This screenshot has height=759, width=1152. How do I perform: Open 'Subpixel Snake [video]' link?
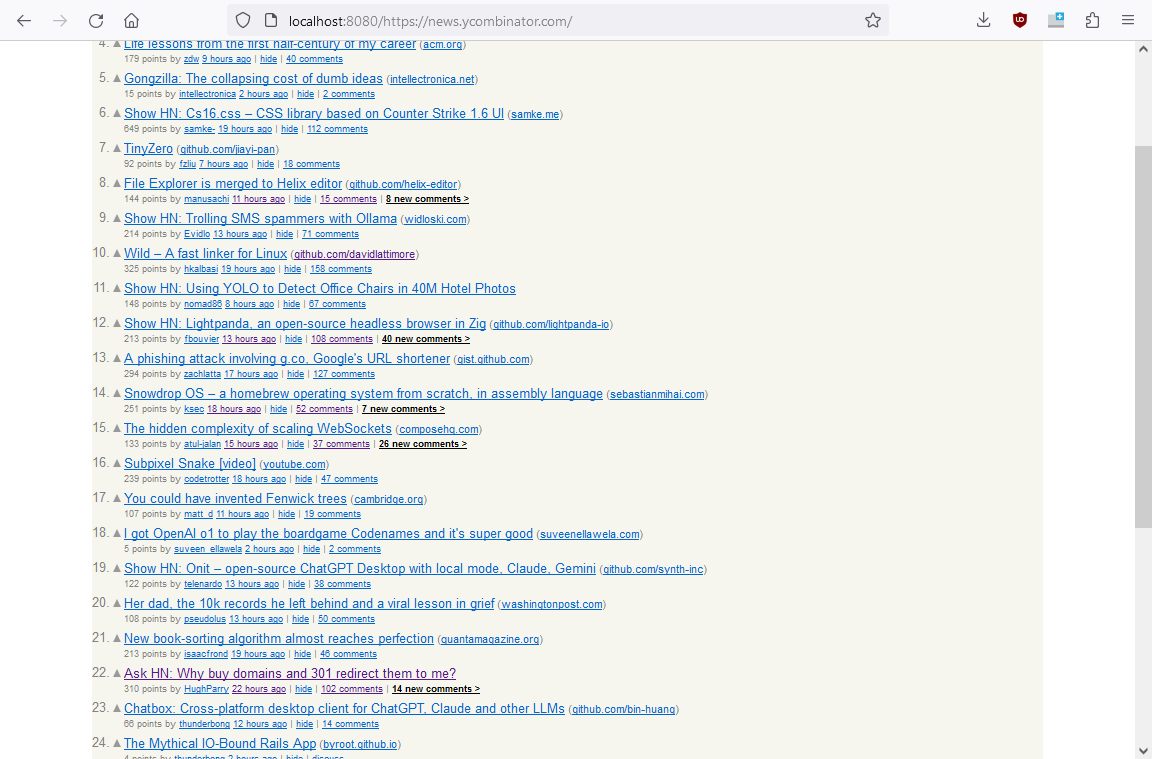coord(190,464)
